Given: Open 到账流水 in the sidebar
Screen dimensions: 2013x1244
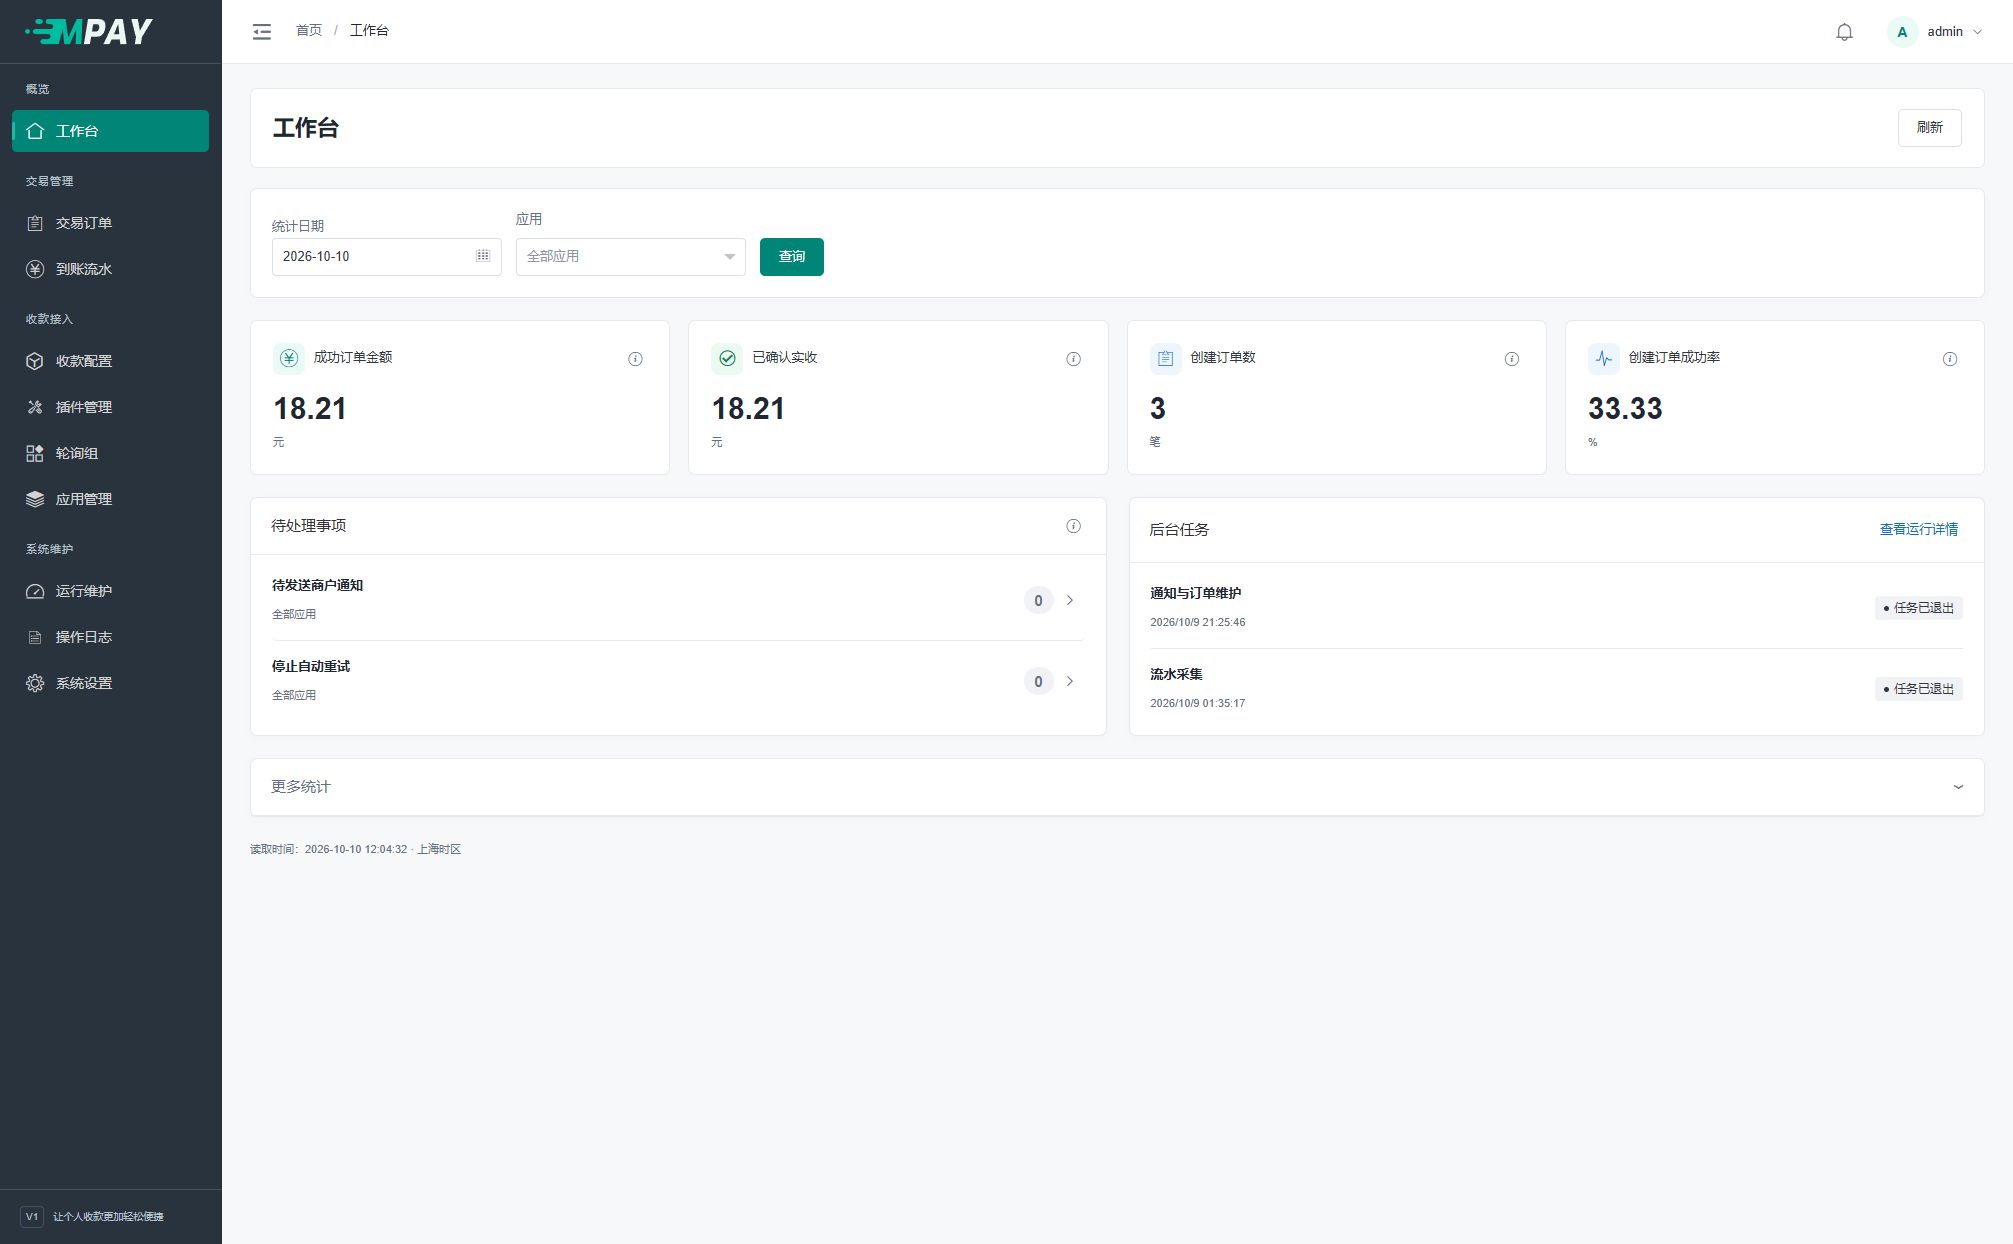Looking at the screenshot, I should click(x=110, y=269).
